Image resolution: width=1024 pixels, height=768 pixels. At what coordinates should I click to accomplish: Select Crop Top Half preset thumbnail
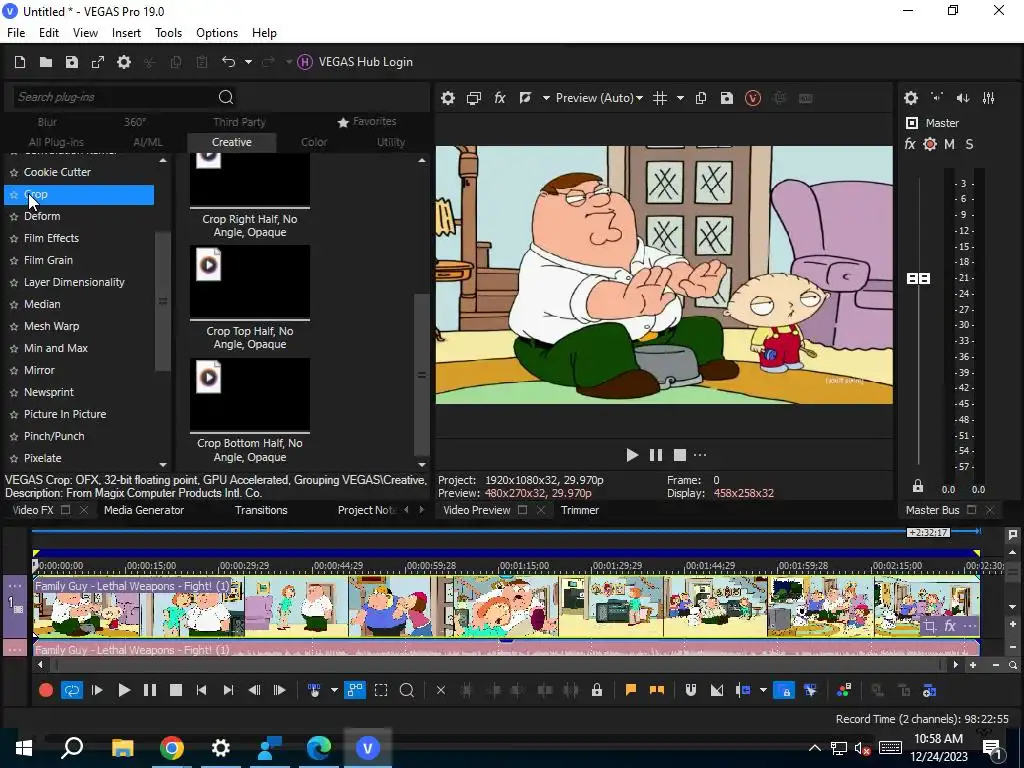click(x=250, y=282)
